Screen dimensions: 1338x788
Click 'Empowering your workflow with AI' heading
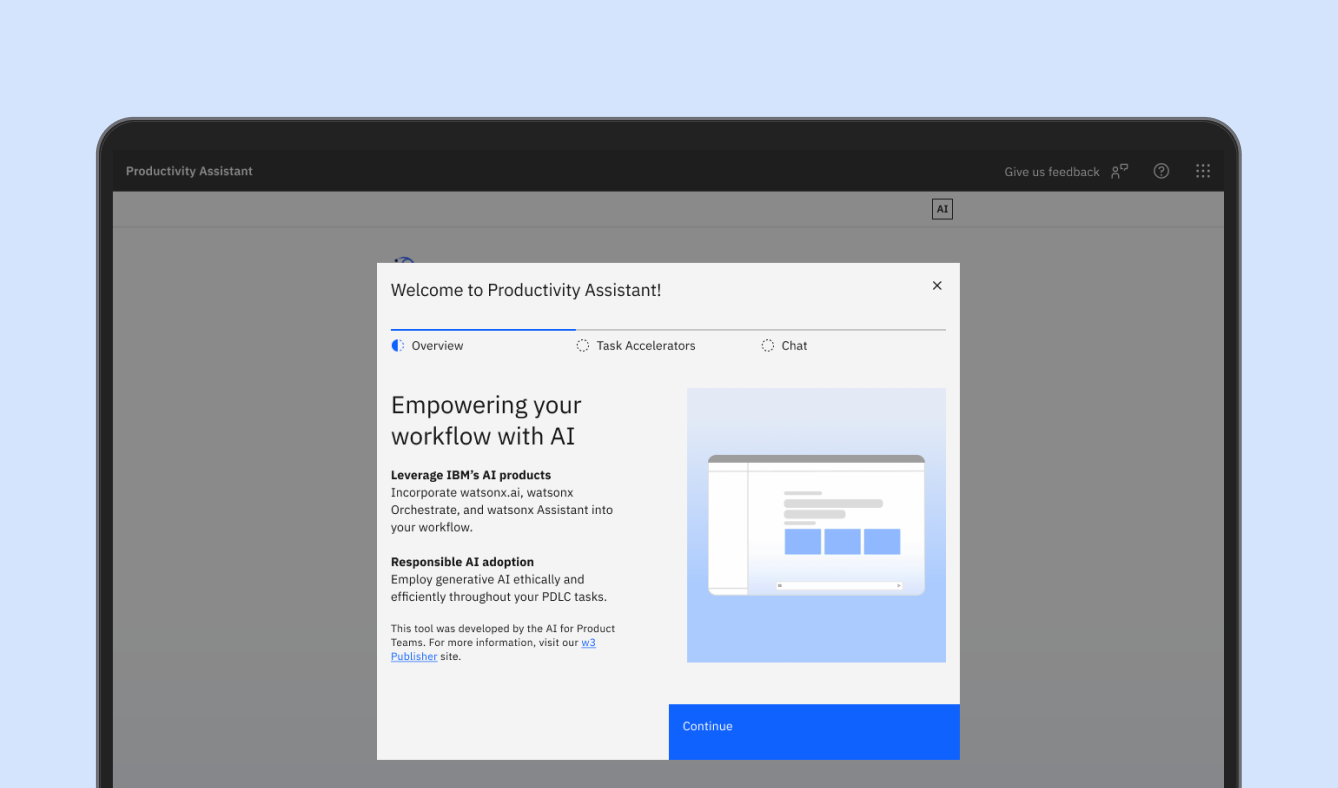point(486,420)
